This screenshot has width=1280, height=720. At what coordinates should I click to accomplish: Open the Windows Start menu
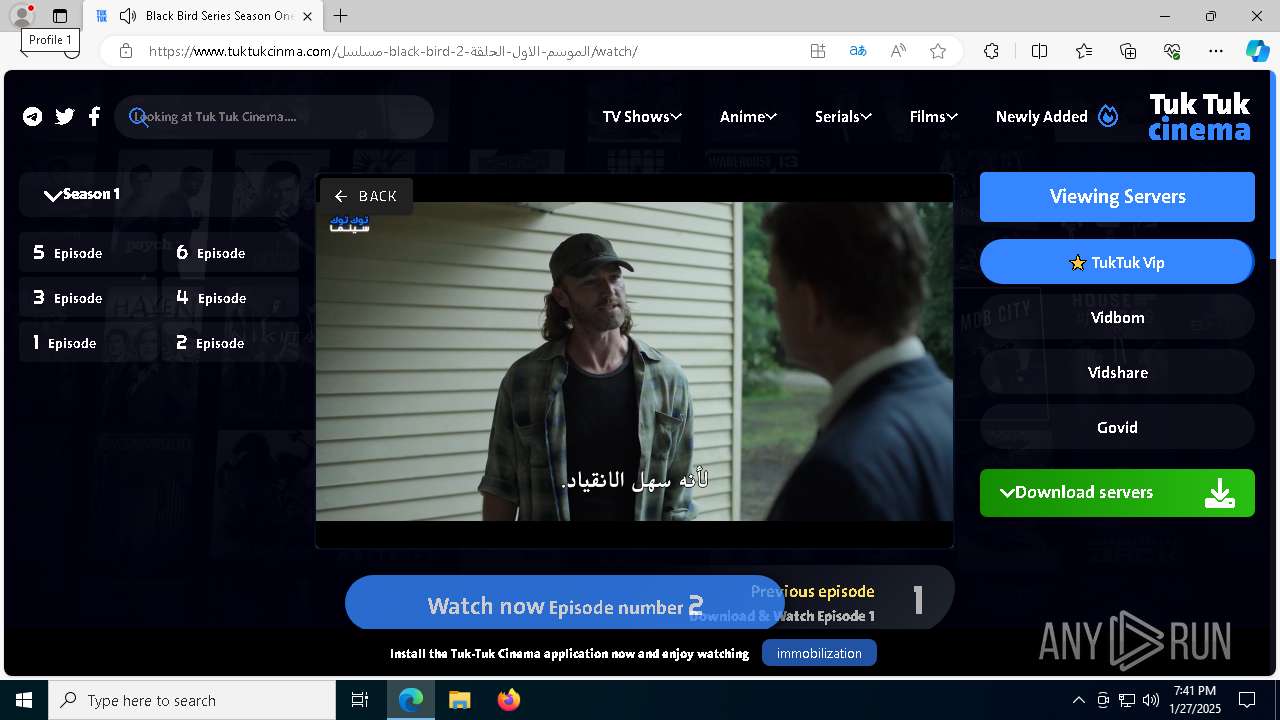(x=24, y=700)
